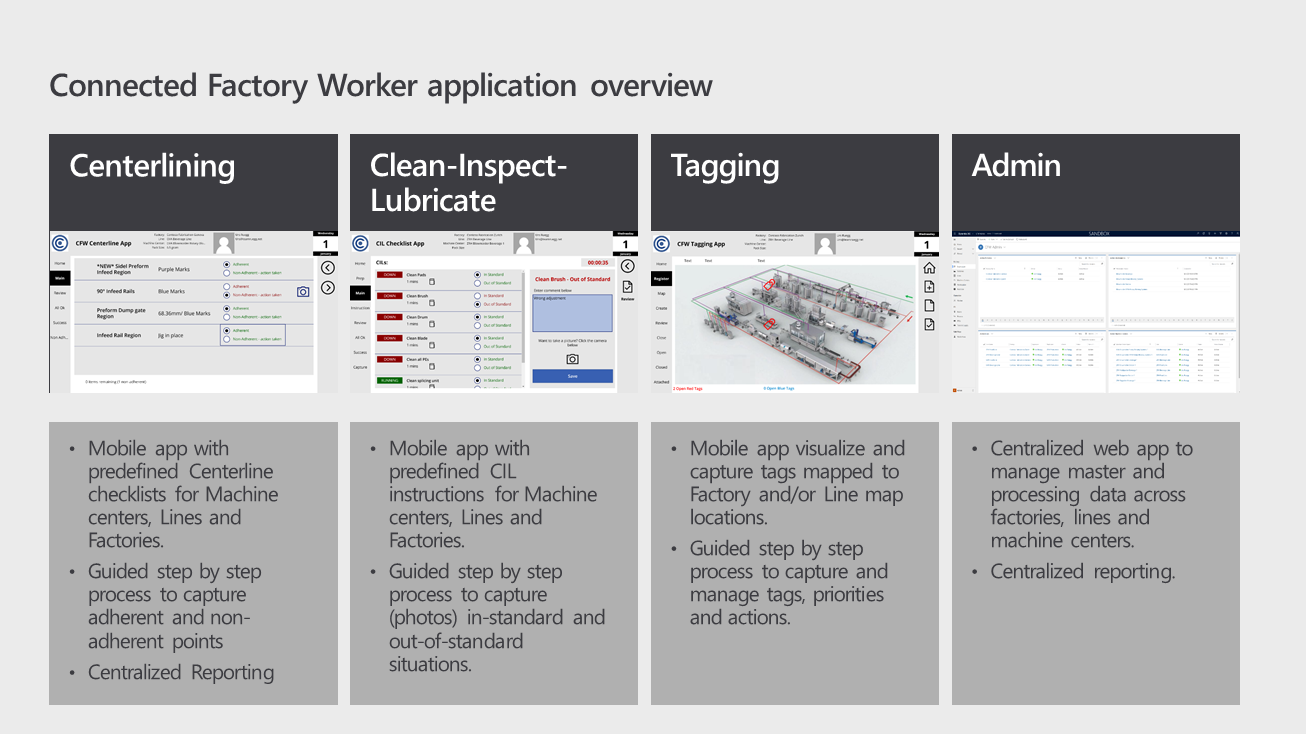Viewport: 1306px width, 734px height.
Task: Click the comment text box containing 'Wrong adjustment'
Action: [572, 313]
